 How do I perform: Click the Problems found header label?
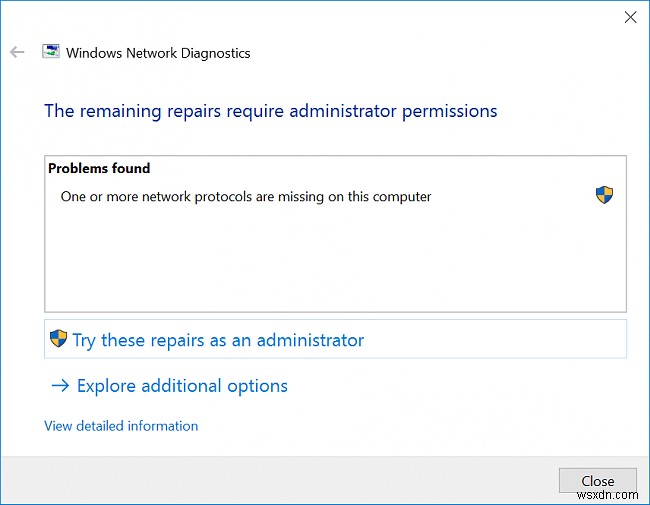[99, 169]
